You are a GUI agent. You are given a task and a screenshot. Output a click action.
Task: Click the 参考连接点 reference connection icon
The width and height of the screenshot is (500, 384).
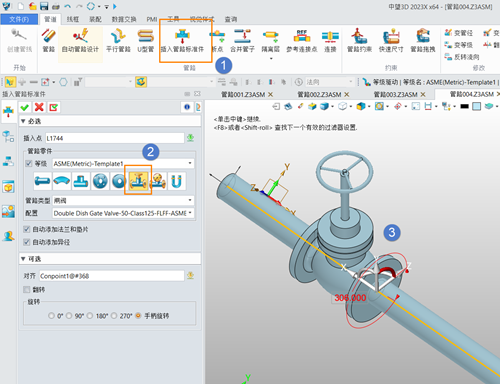click(x=302, y=36)
